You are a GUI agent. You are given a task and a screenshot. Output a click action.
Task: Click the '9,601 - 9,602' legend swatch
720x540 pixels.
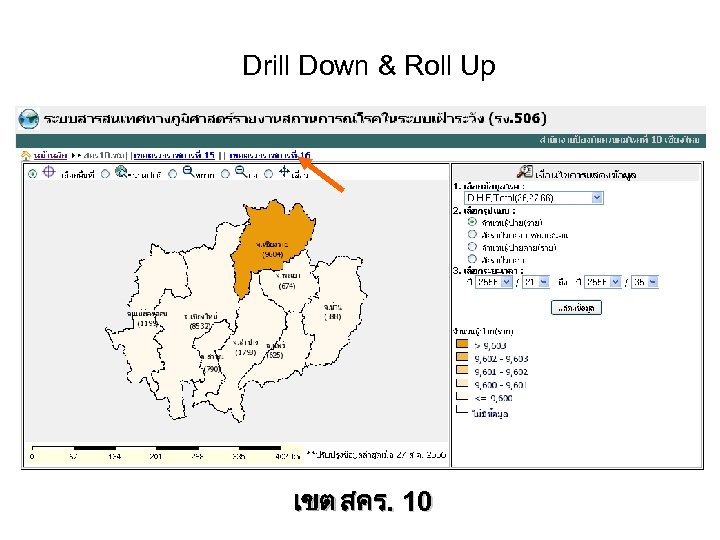[x=462, y=370]
